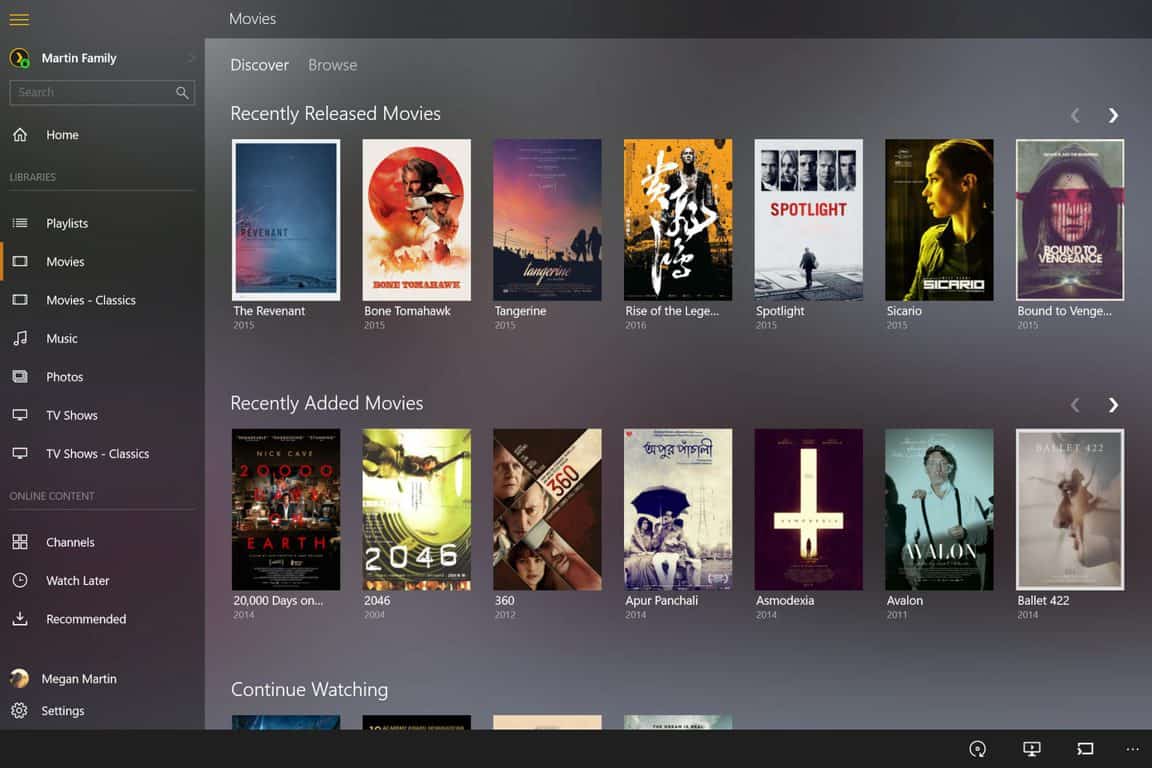The image size is (1152, 768).
Task: Open the TV Shows library
Action: tap(72, 415)
